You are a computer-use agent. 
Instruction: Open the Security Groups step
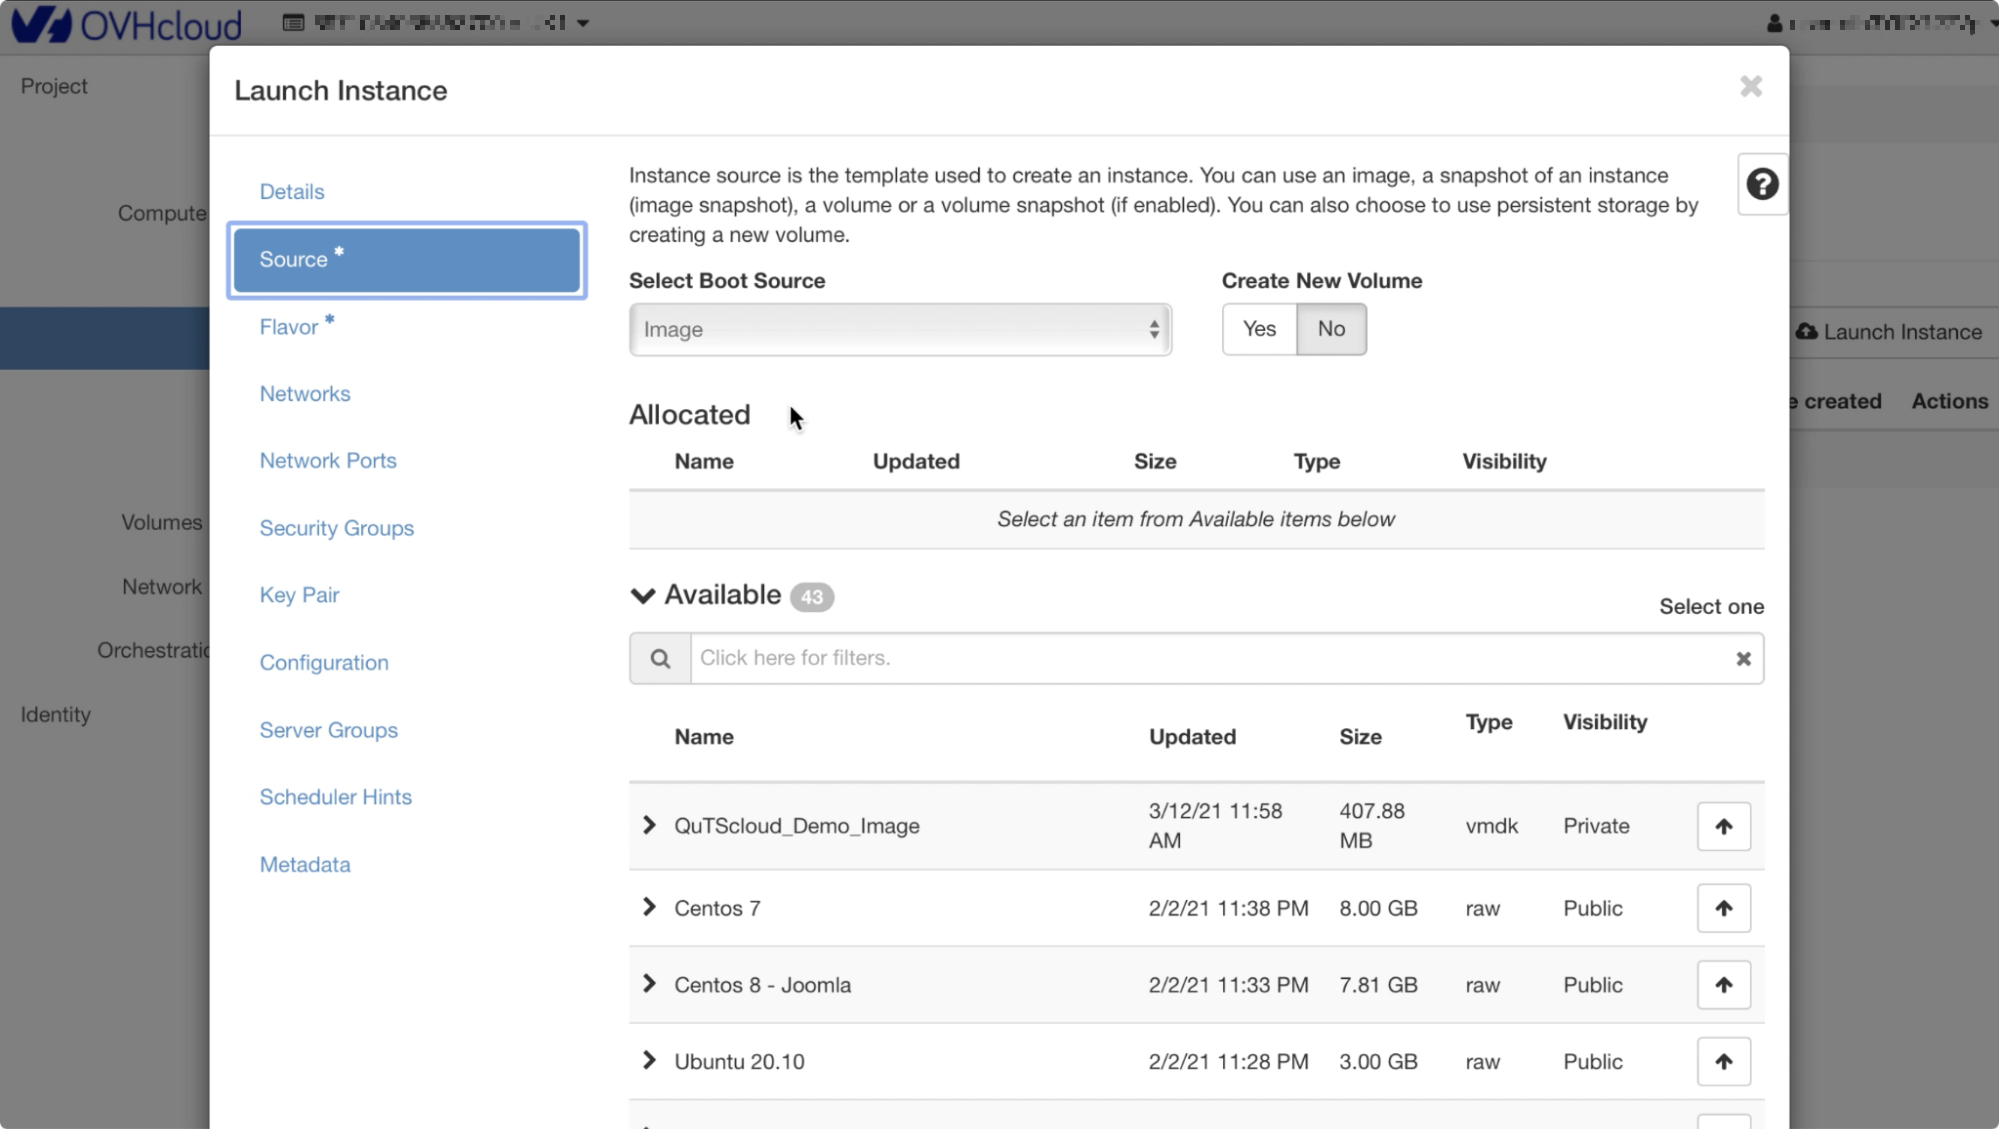pos(336,528)
